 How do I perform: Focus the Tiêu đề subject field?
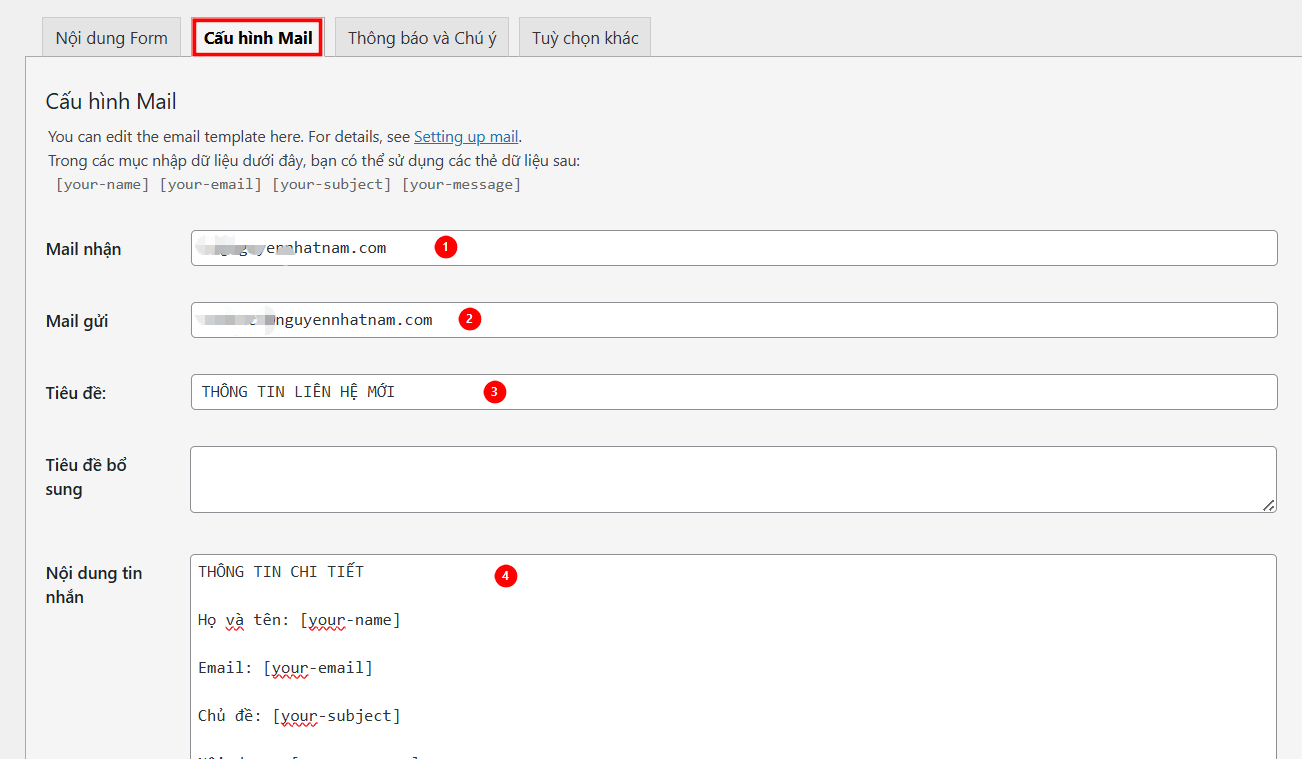pos(734,392)
